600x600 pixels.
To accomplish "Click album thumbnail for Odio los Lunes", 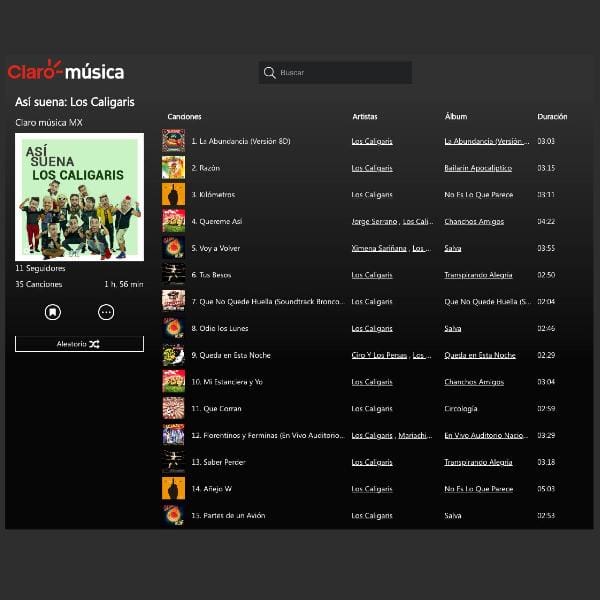I will click(x=173, y=328).
